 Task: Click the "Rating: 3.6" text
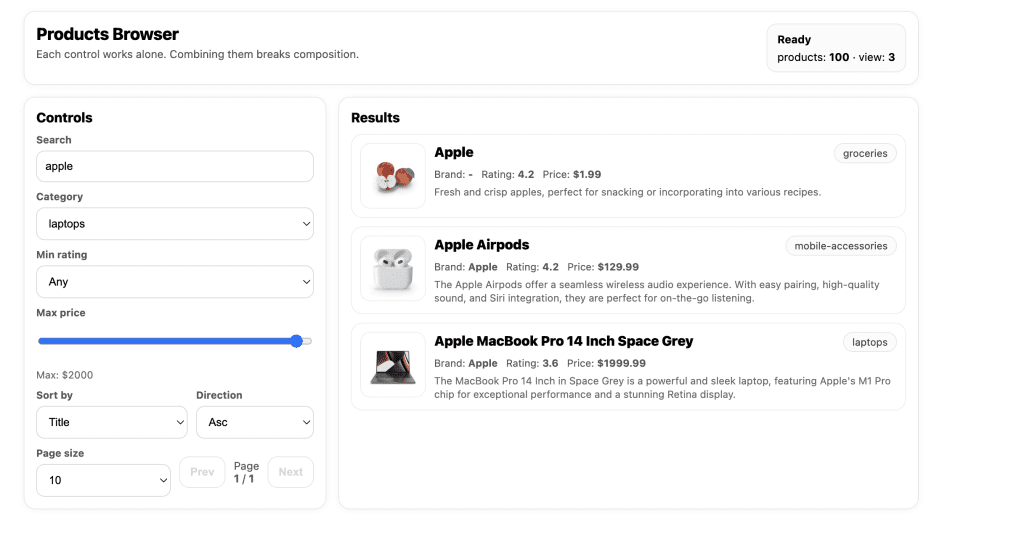(x=532, y=363)
